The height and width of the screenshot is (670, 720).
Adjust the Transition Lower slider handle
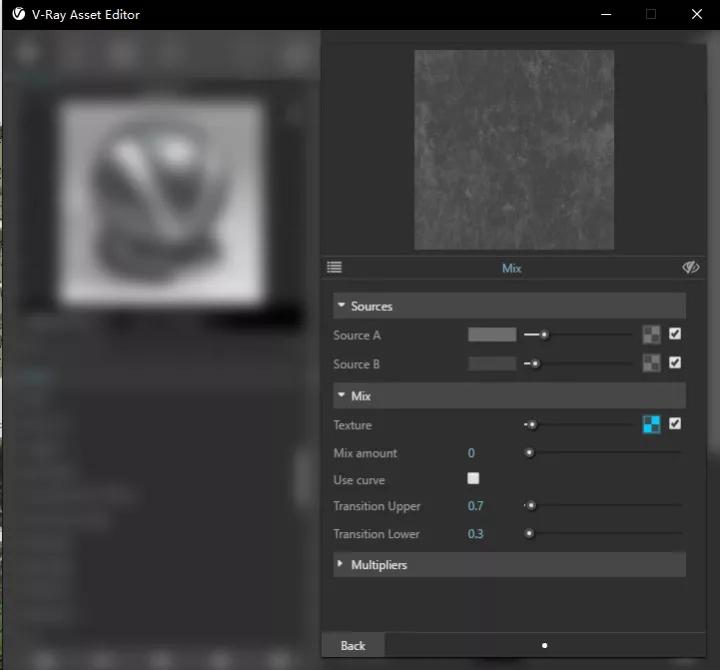pos(529,534)
